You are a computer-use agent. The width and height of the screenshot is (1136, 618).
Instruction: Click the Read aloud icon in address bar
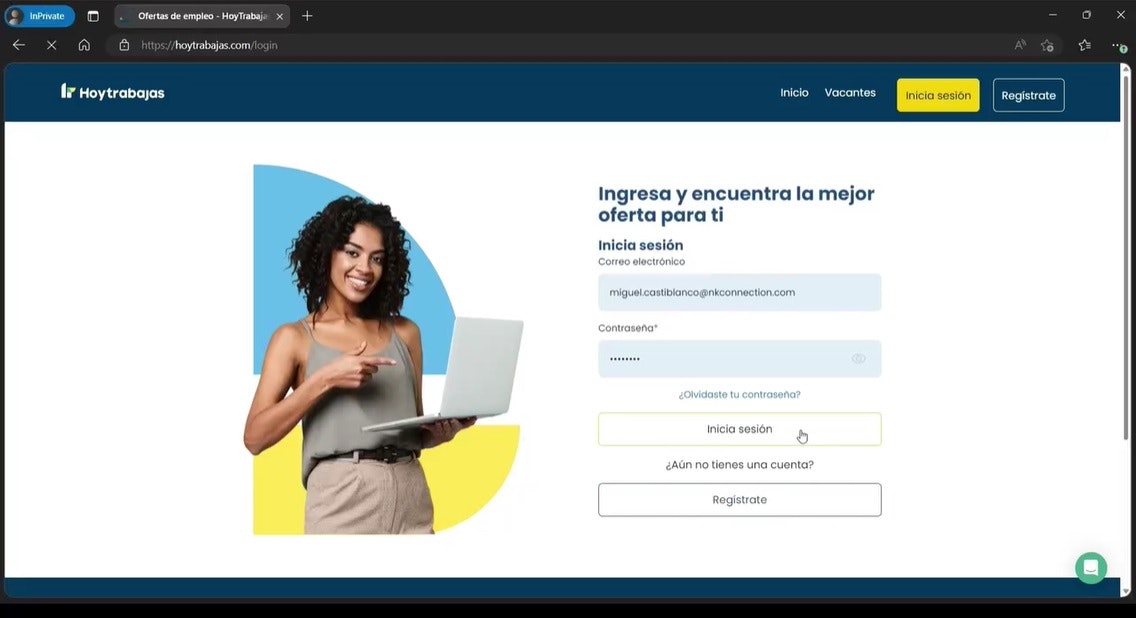tap(1018, 45)
